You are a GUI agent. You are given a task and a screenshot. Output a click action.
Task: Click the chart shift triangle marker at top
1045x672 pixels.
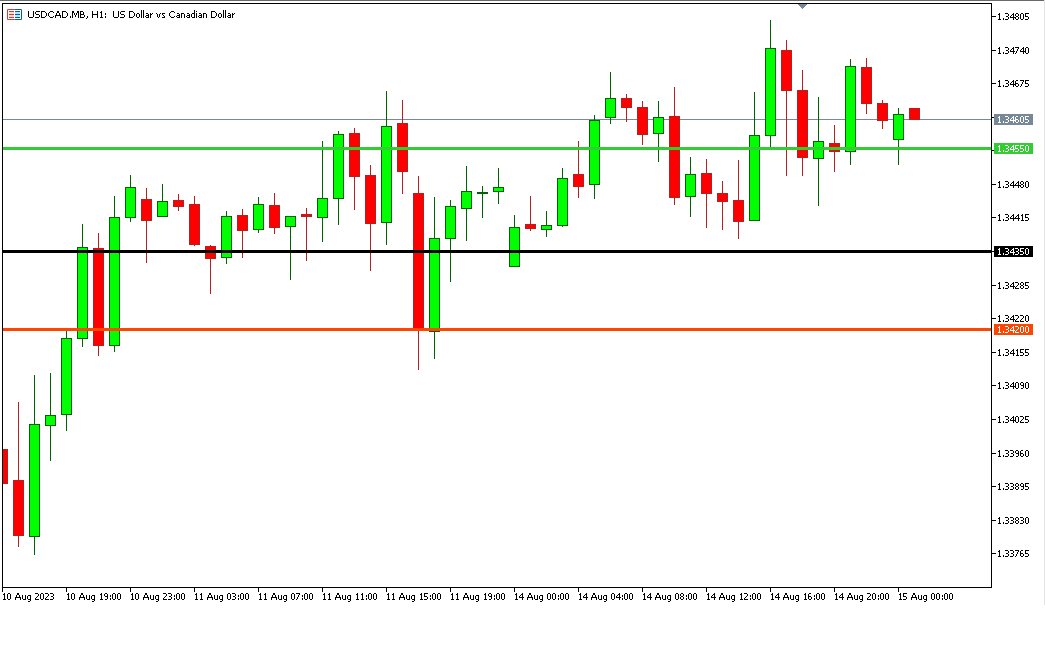(x=802, y=6)
